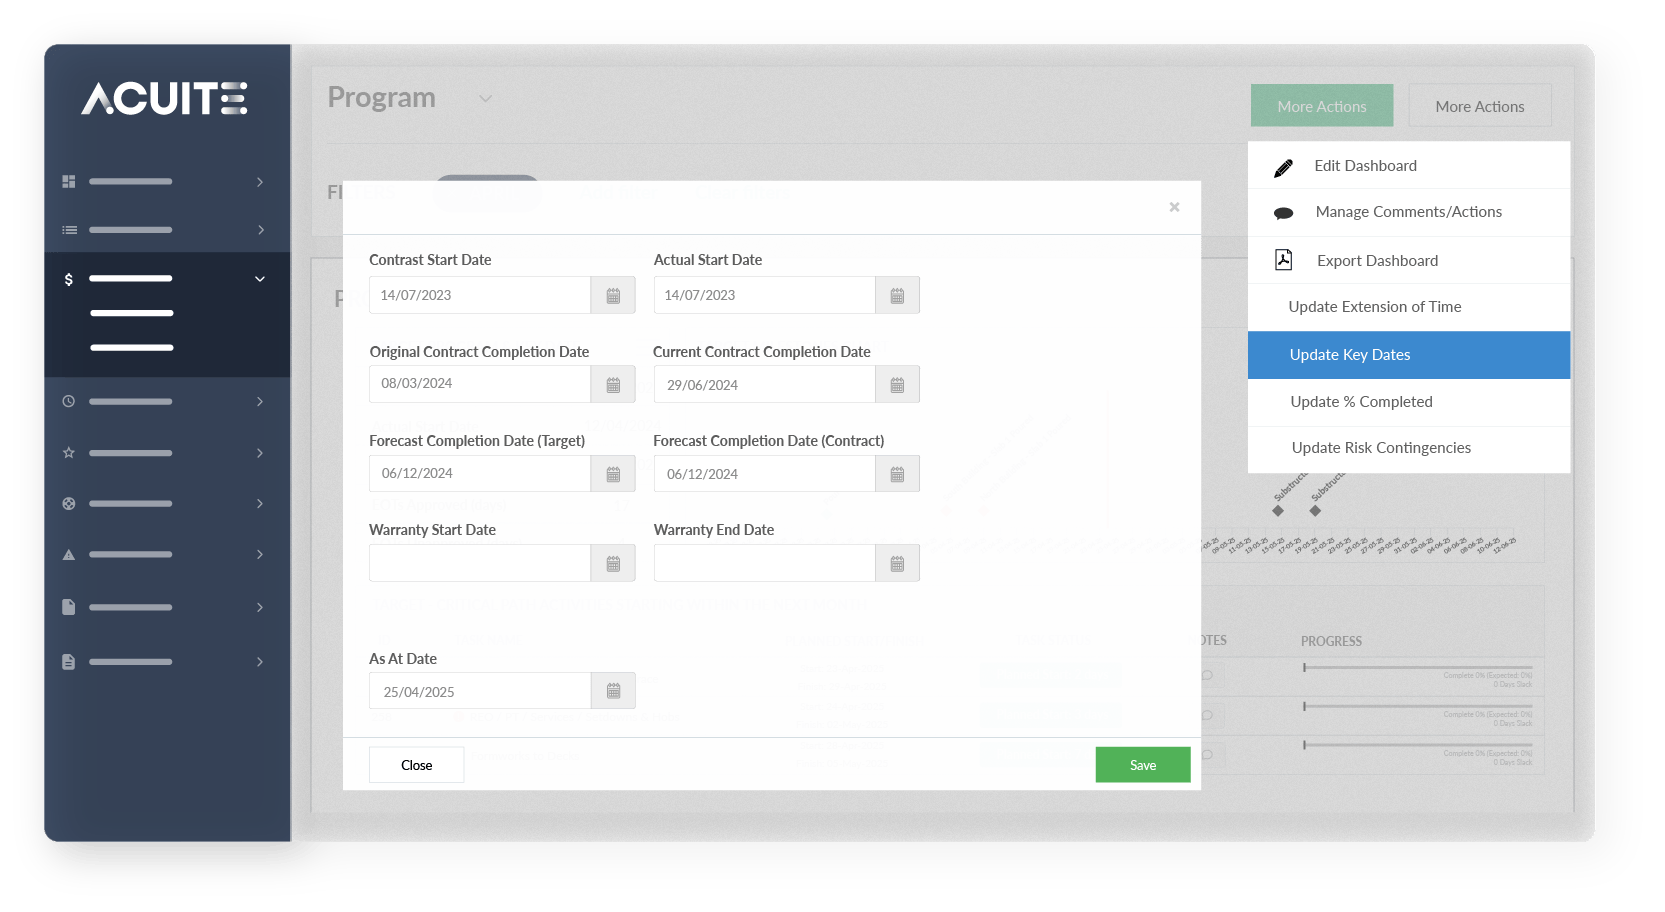This screenshot has width=1665, height=912.
Task: Click the star icon in sidebar
Action: tap(69, 453)
